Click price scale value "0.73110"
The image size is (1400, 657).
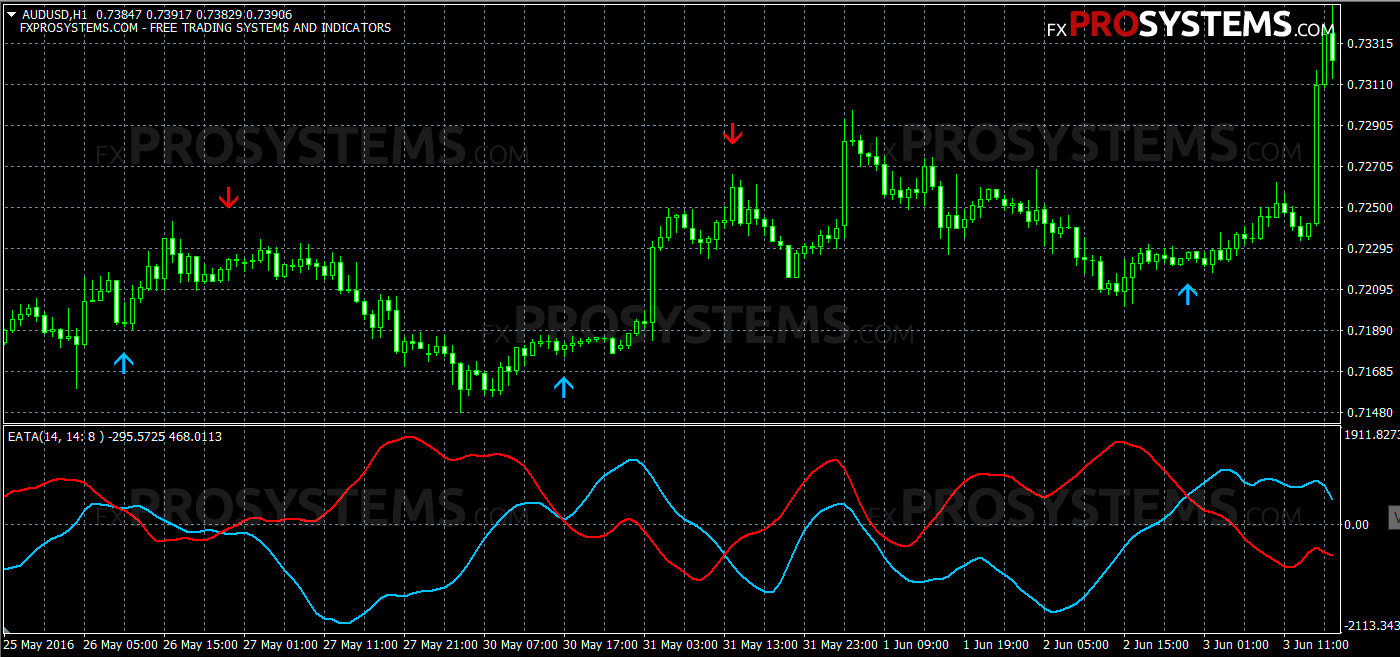click(x=1370, y=85)
